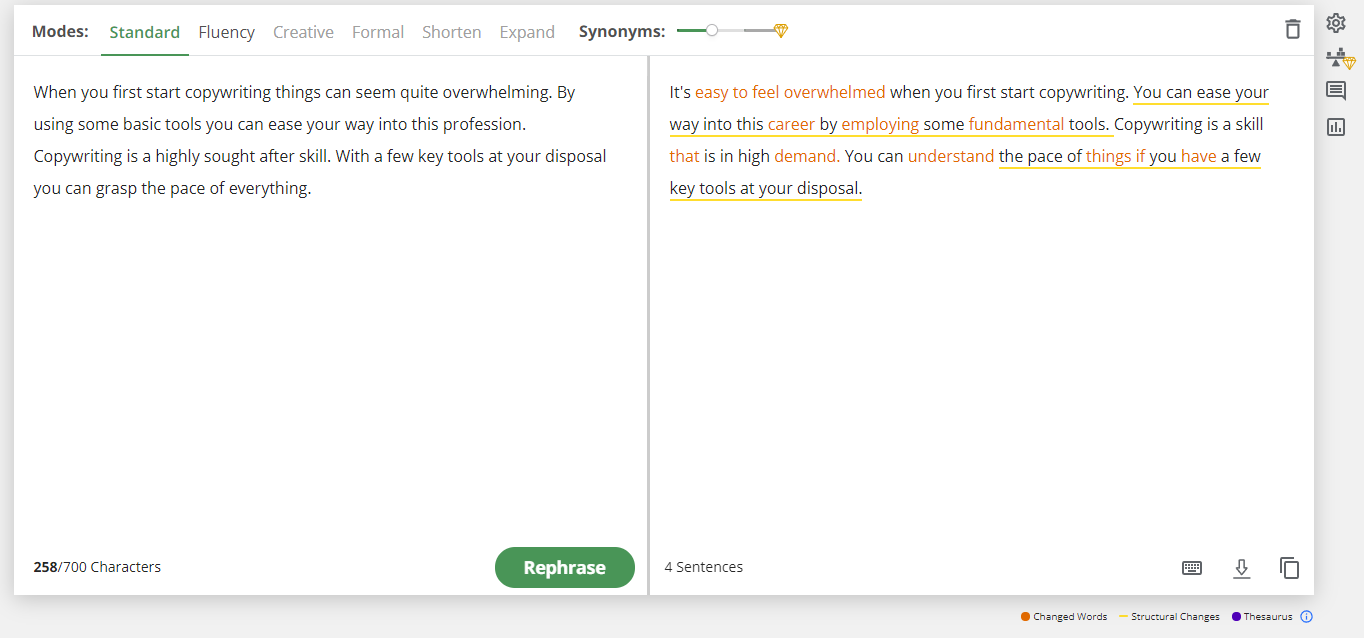Click the premium diamond at slider end
The width and height of the screenshot is (1364, 638).
pyautogui.click(x=781, y=31)
